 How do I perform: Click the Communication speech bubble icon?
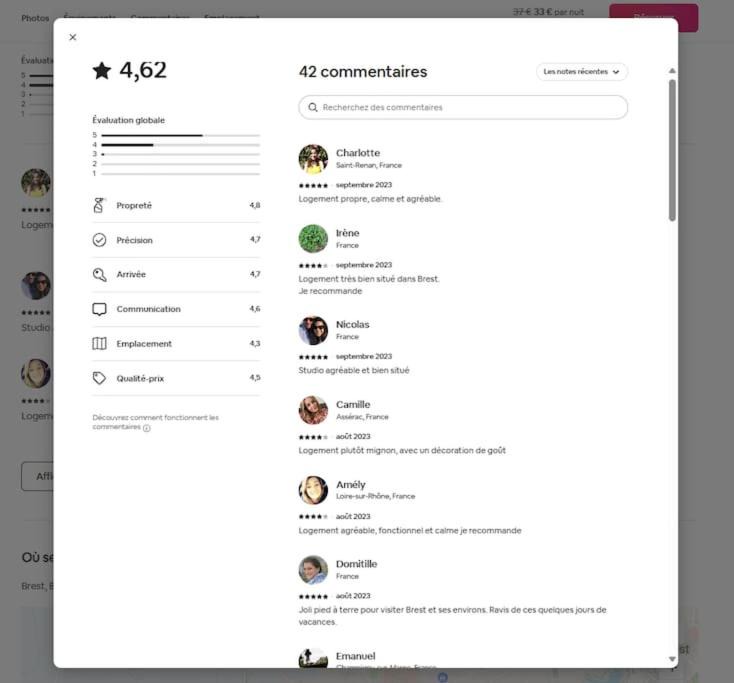[x=99, y=309]
